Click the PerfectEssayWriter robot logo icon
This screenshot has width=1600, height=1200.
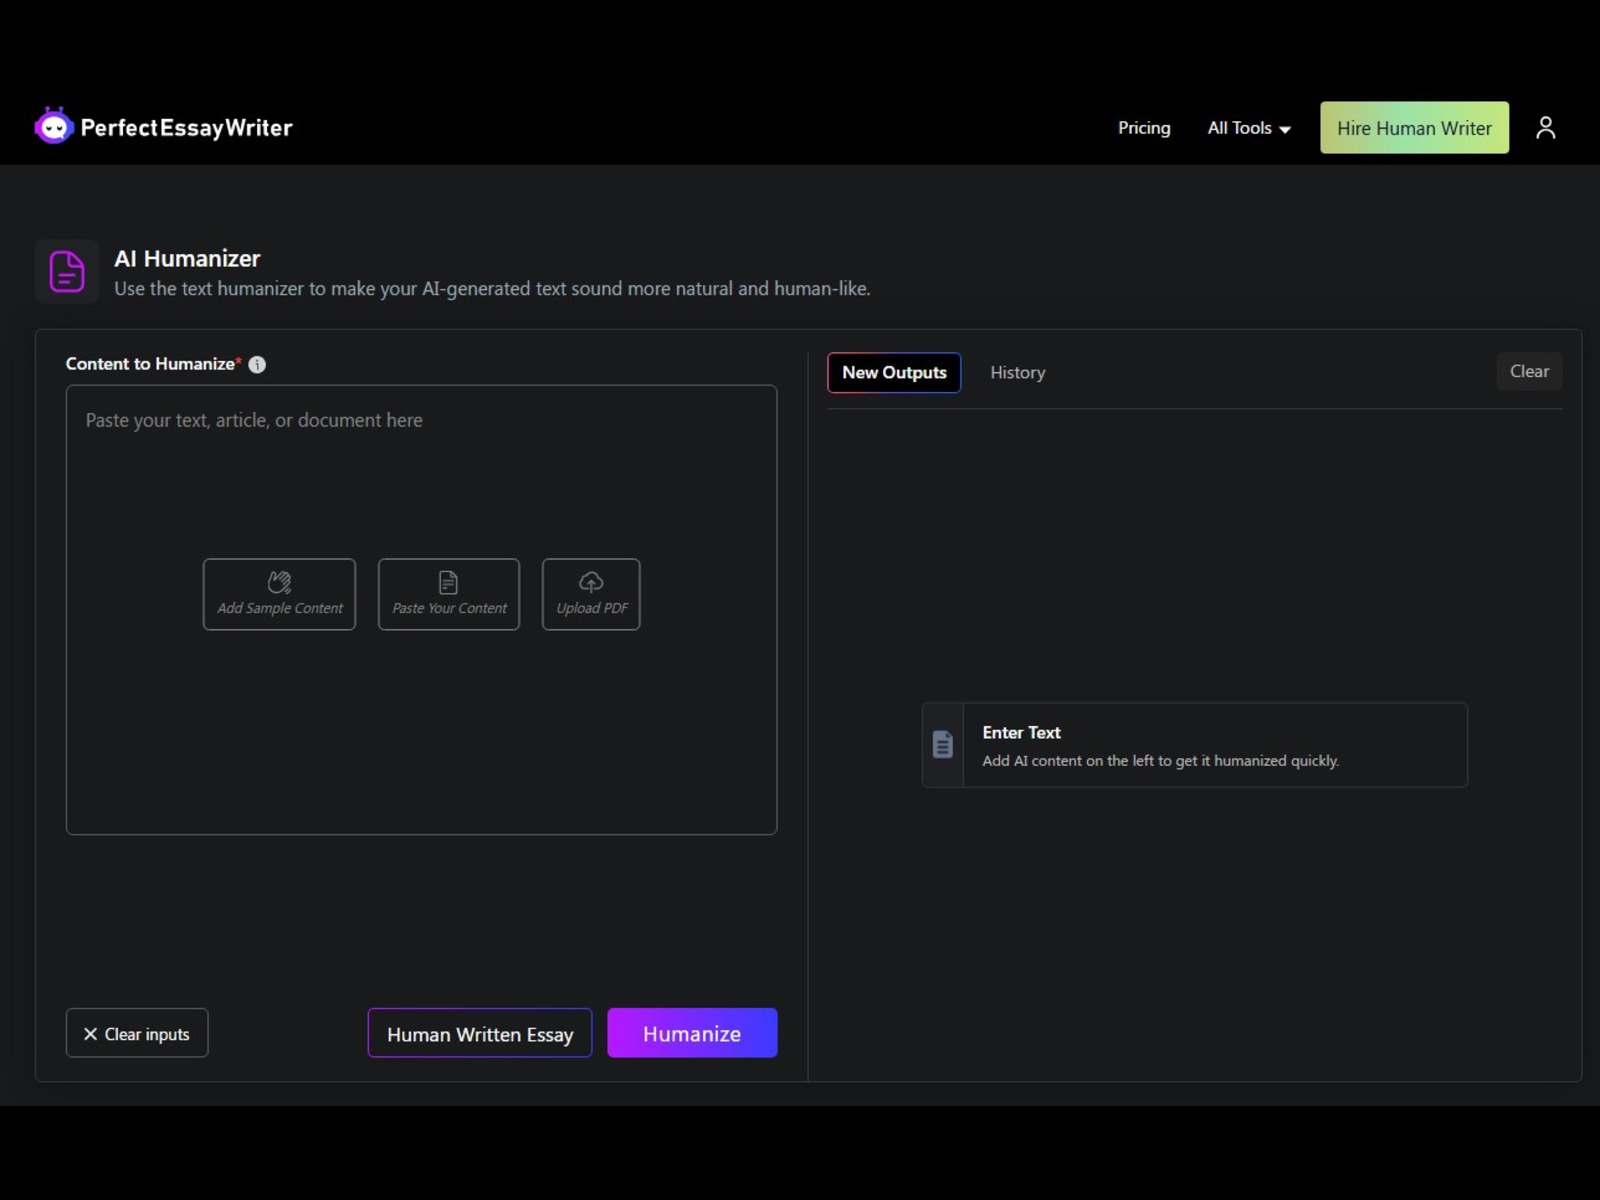tap(53, 125)
